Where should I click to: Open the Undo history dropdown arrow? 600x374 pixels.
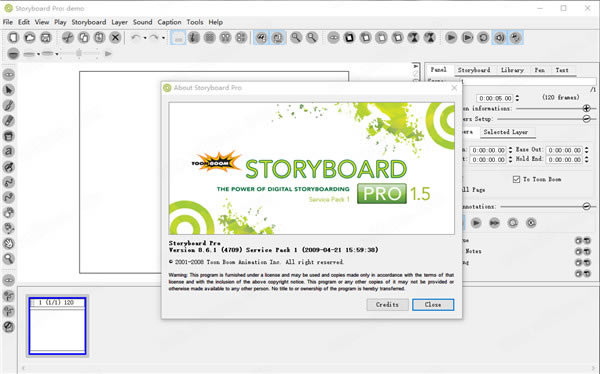pos(145,38)
